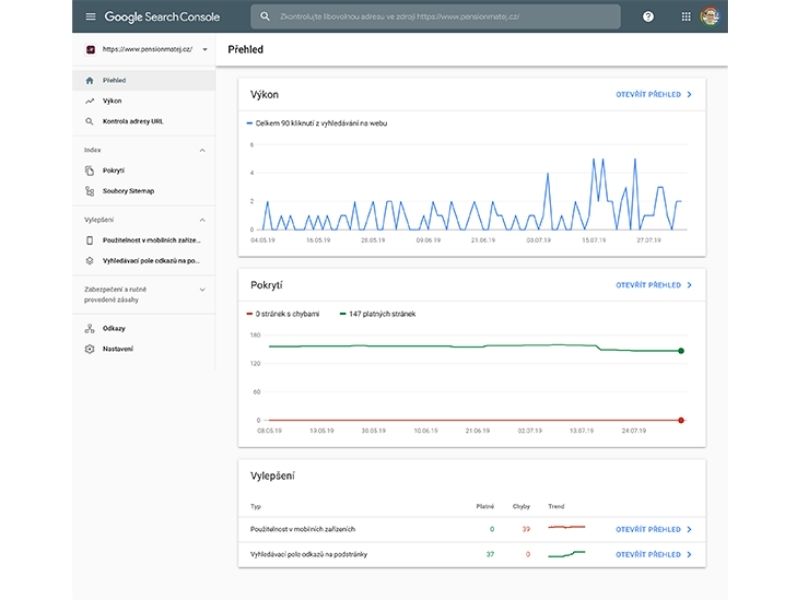Expand Zabezpečení a ručně provedené zásahy section

click(x=202, y=290)
